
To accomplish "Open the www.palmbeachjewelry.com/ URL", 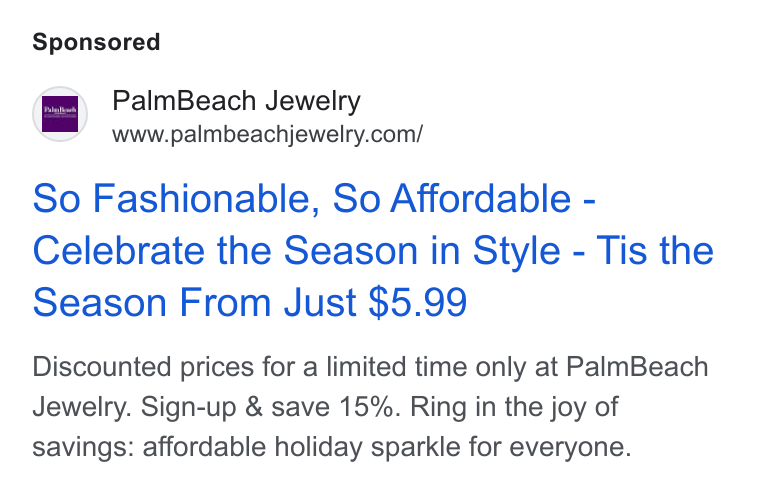I will 267,134.
